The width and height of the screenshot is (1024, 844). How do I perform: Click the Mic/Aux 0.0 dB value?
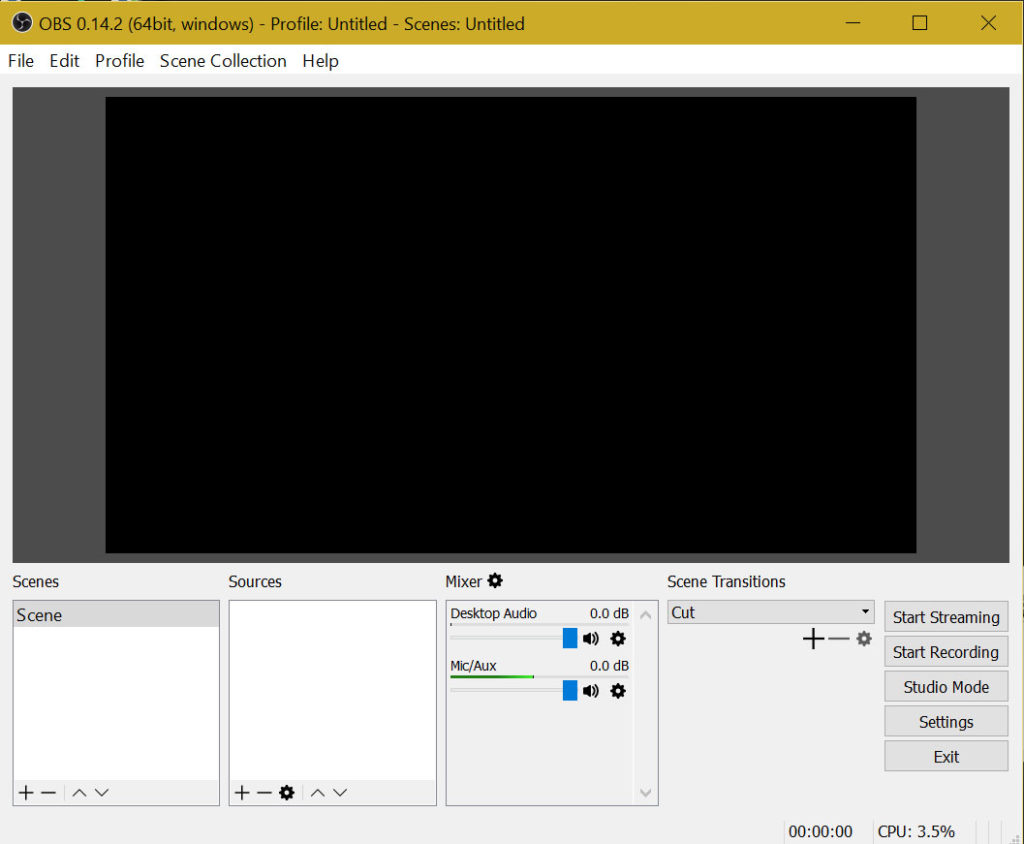tap(609, 666)
